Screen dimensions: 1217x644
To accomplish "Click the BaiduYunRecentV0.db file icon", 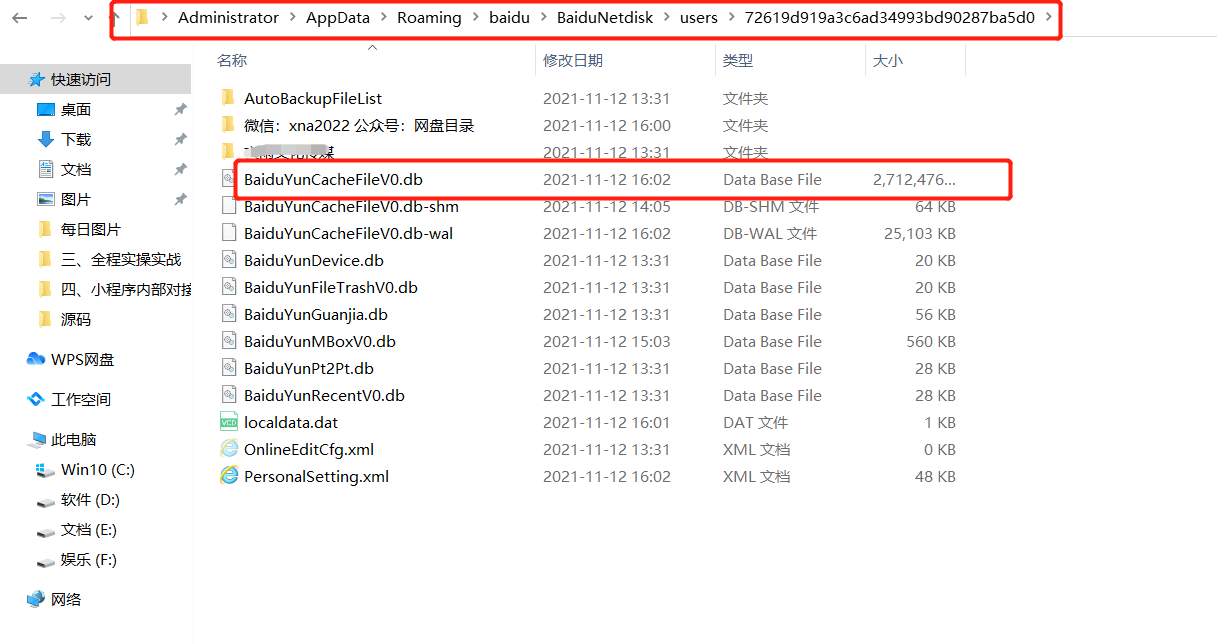I will click(x=228, y=395).
